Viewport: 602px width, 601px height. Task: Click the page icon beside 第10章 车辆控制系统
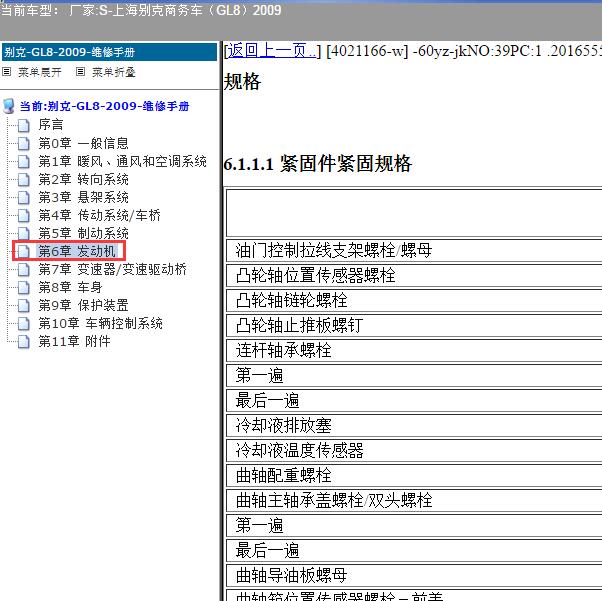(23, 323)
